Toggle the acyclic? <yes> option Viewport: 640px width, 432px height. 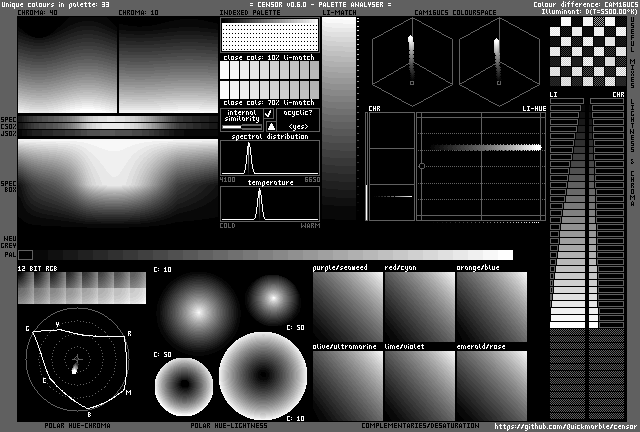pos(298,126)
